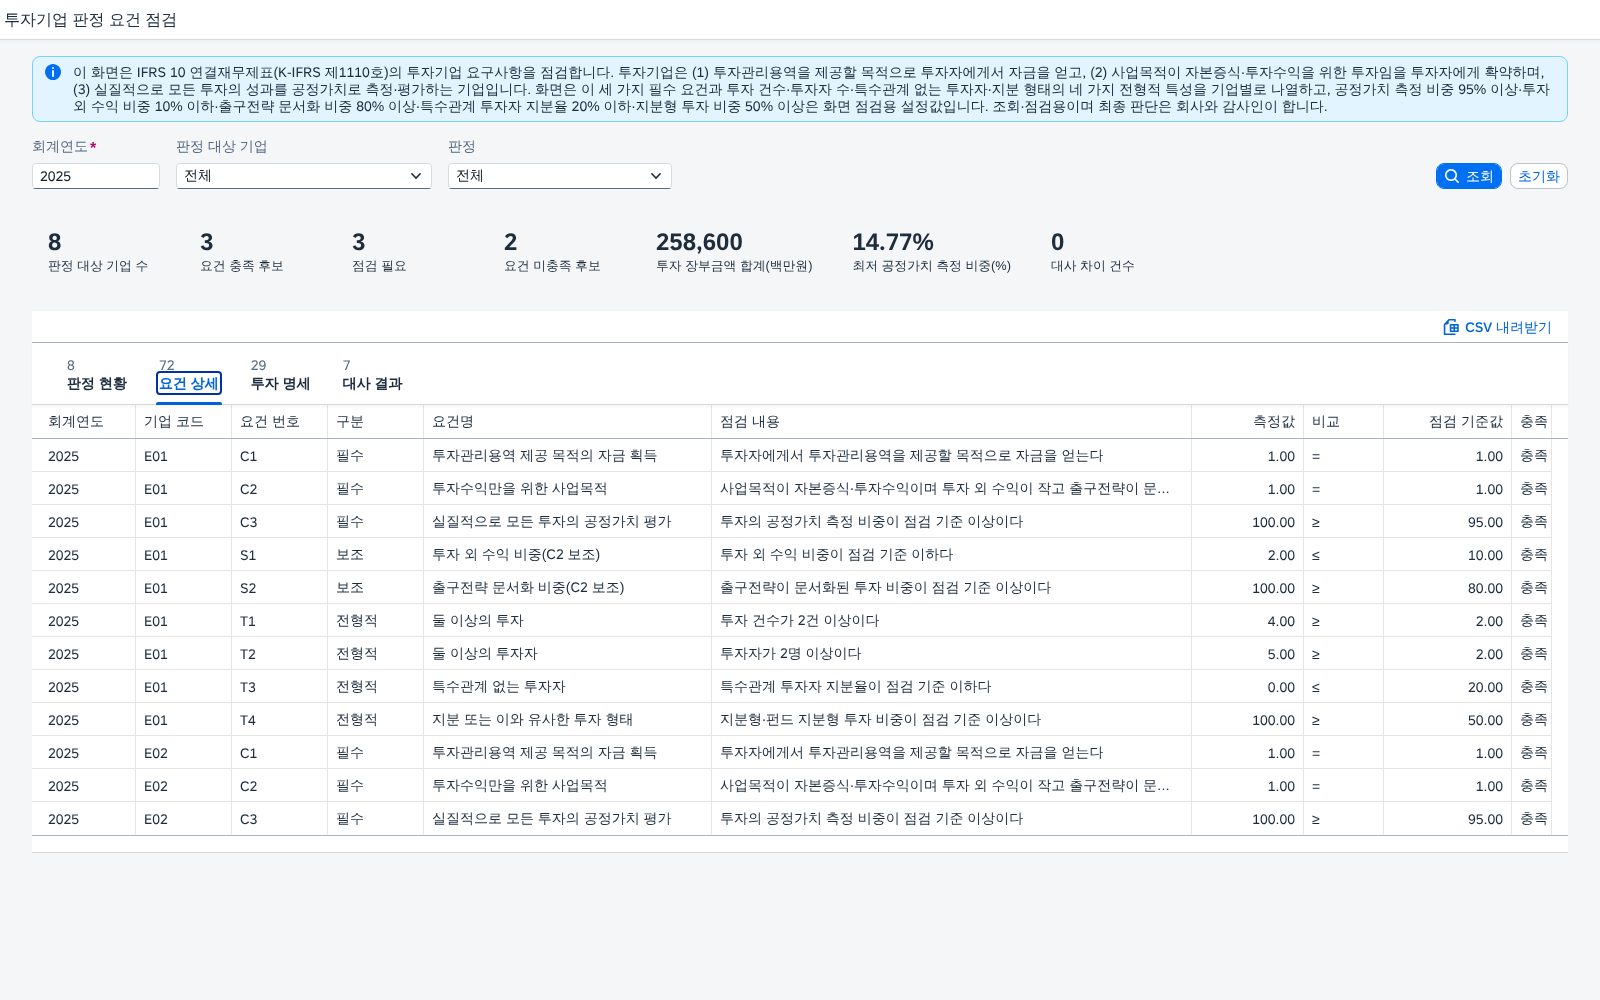Image resolution: width=1600 pixels, height=1000 pixels.
Task: Click the 258,600 투자 장부금액 합계 KPI
Action: (x=734, y=252)
